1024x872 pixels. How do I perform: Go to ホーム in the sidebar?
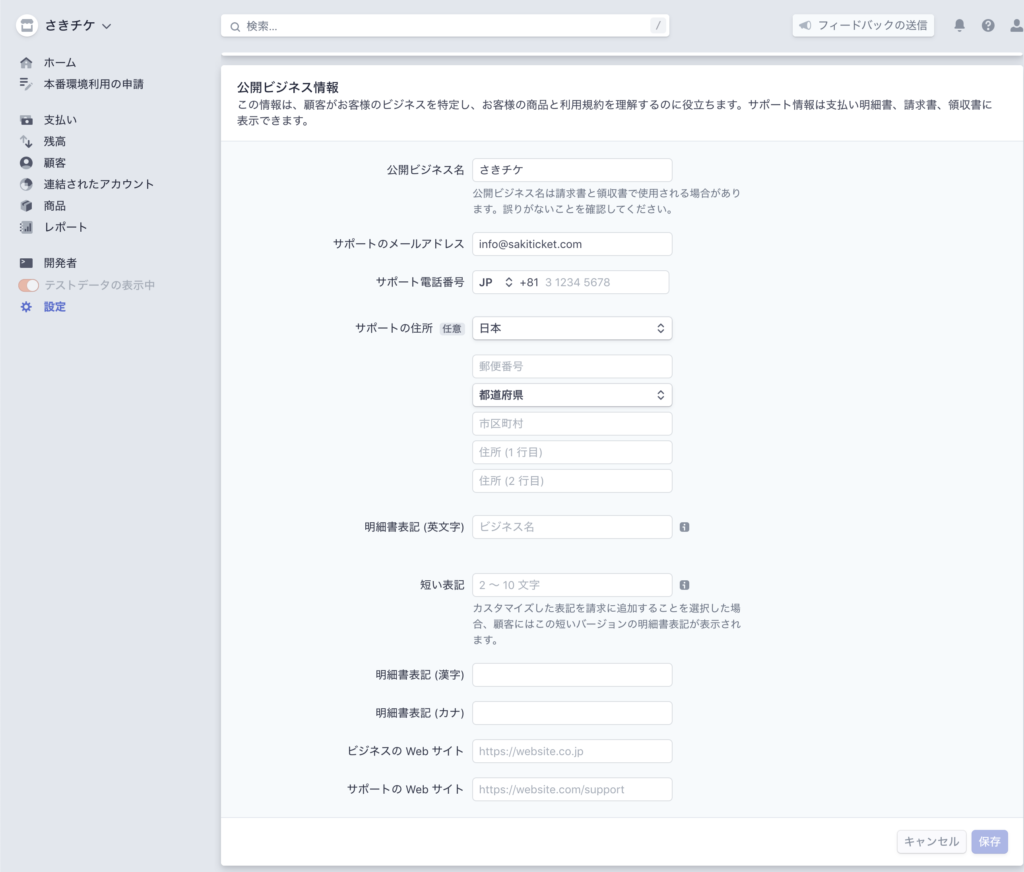60,63
